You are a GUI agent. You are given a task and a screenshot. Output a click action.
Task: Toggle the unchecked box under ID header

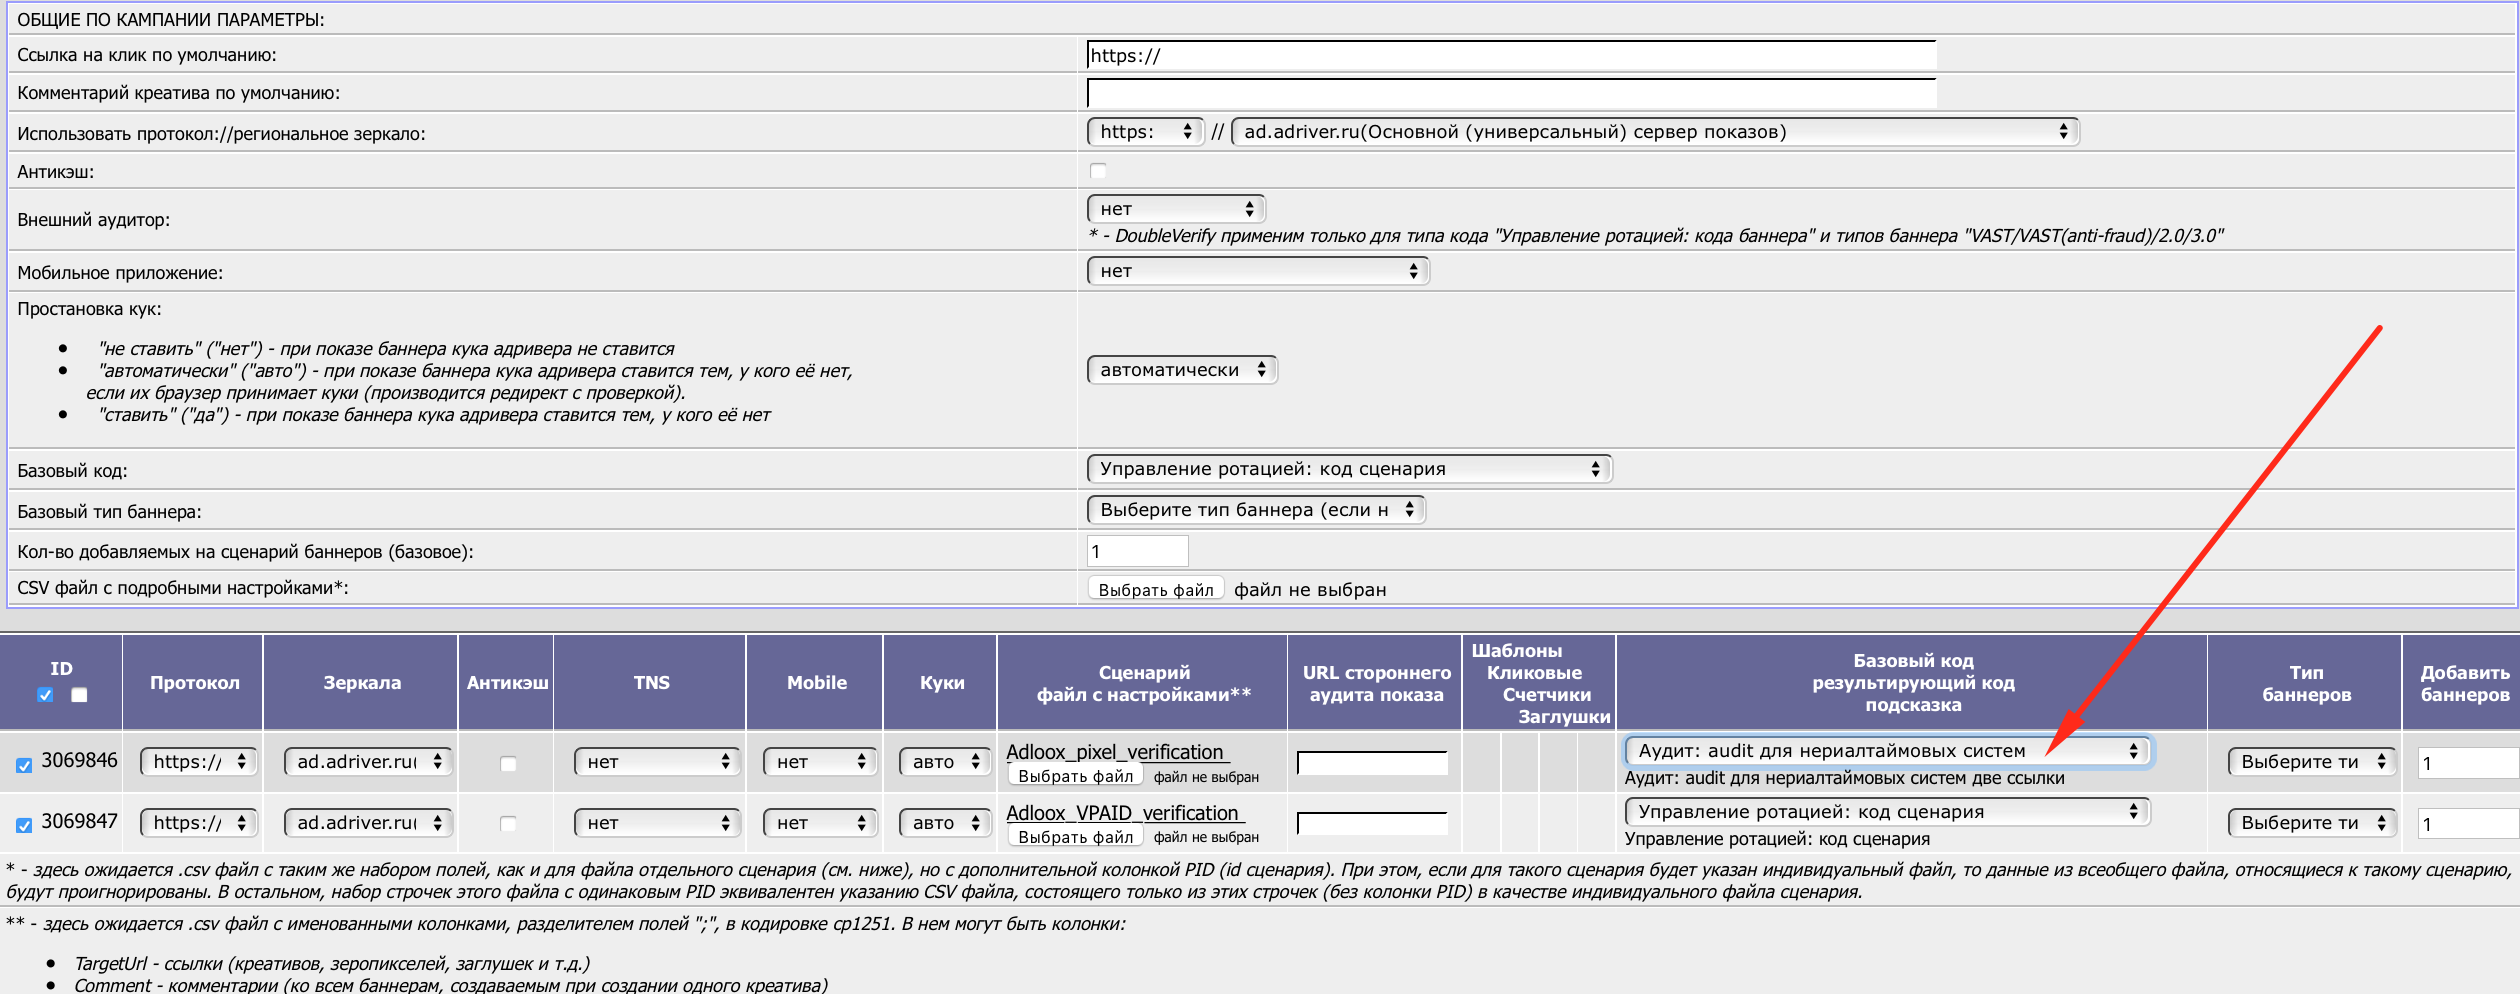click(x=79, y=694)
